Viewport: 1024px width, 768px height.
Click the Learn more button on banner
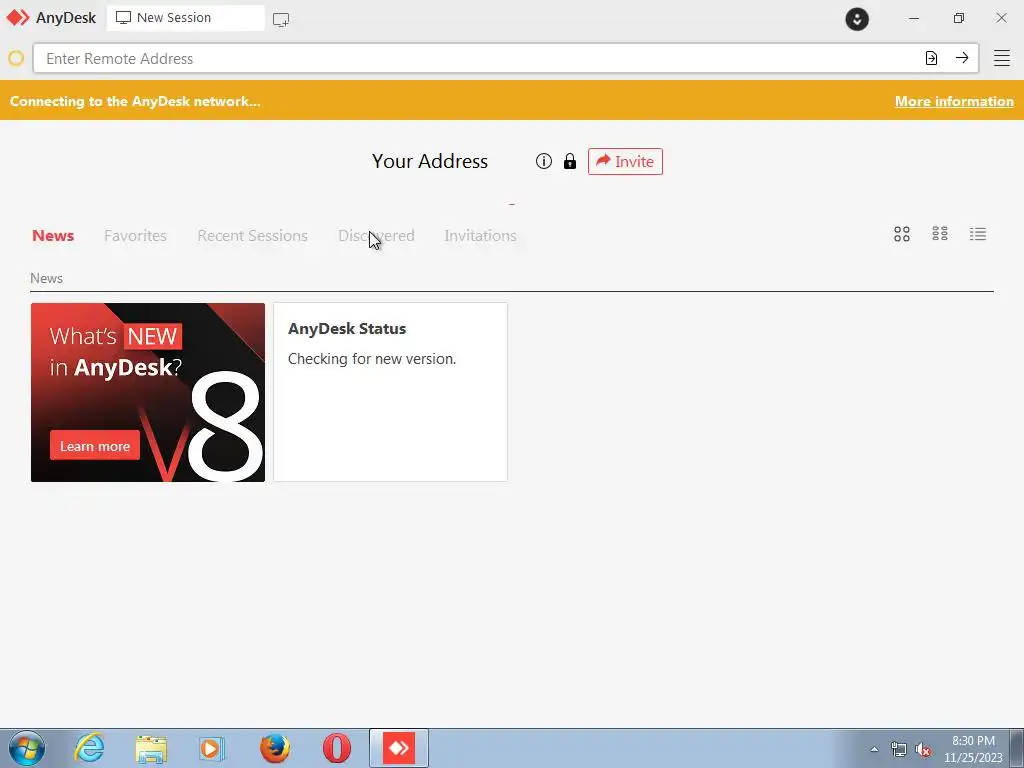[x=95, y=446]
